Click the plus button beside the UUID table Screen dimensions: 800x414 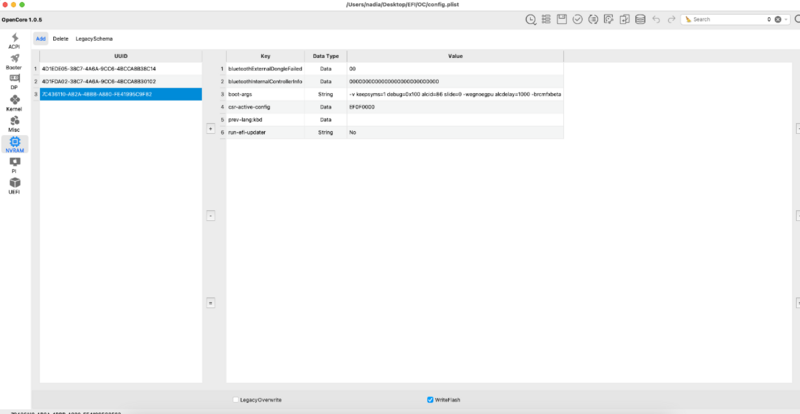click(211, 129)
